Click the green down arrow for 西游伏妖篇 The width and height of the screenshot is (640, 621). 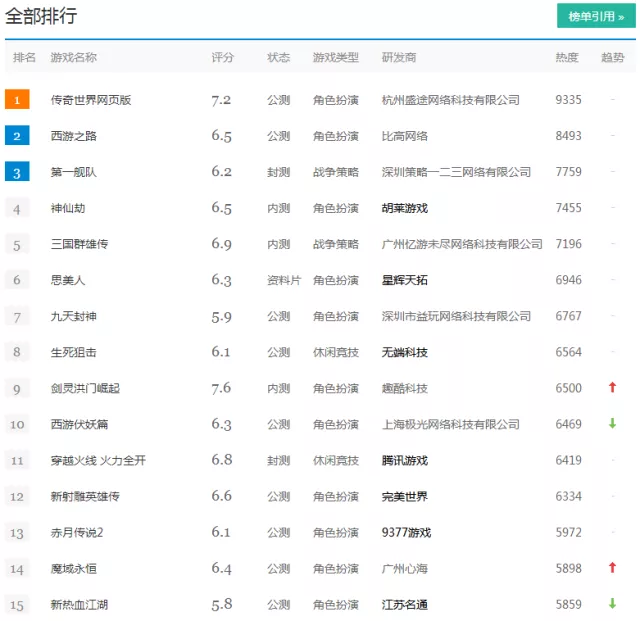[x=612, y=423]
